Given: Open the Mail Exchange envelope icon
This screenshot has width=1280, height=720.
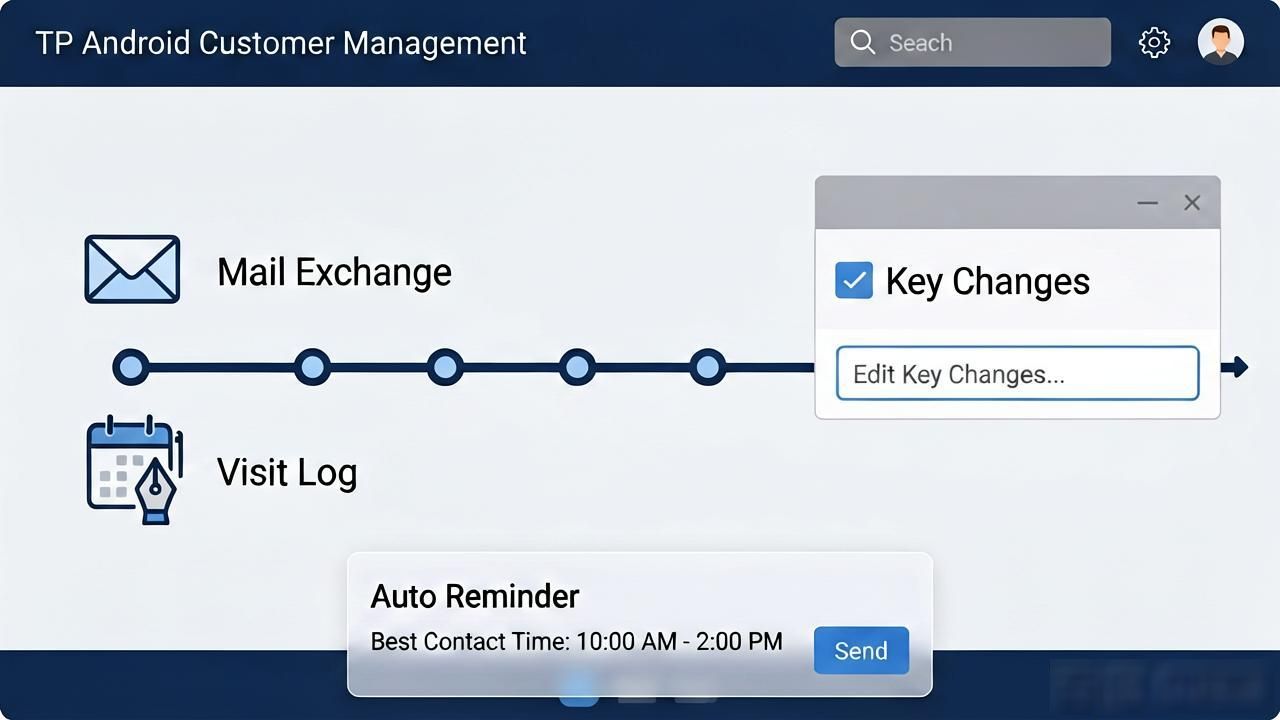Looking at the screenshot, I should point(132,269).
